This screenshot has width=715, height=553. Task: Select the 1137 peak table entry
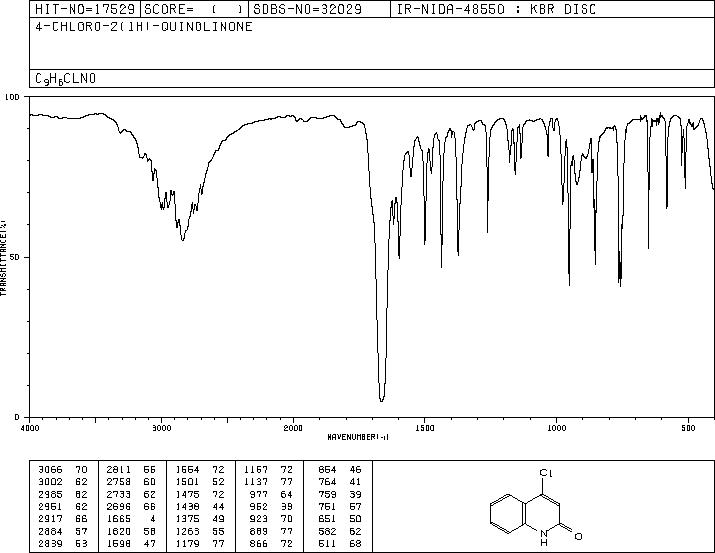click(x=269, y=481)
